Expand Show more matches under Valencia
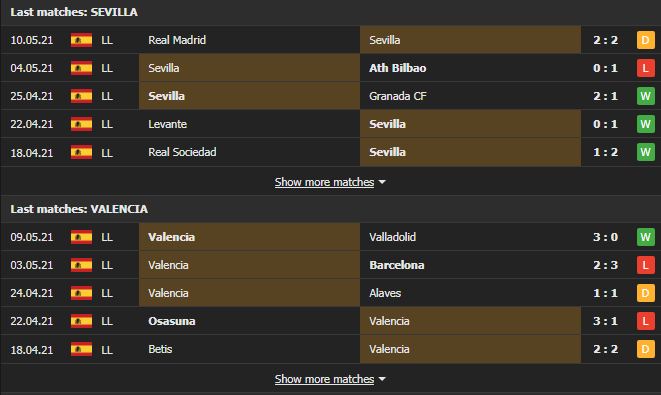This screenshot has width=661, height=395. (324, 379)
